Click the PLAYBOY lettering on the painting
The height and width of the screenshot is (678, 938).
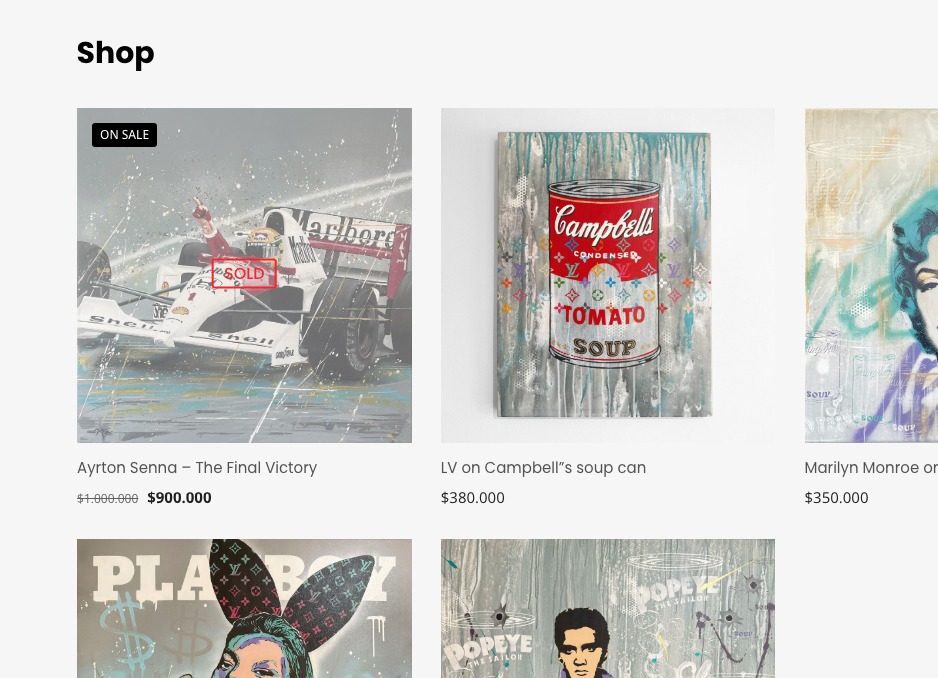(x=244, y=579)
